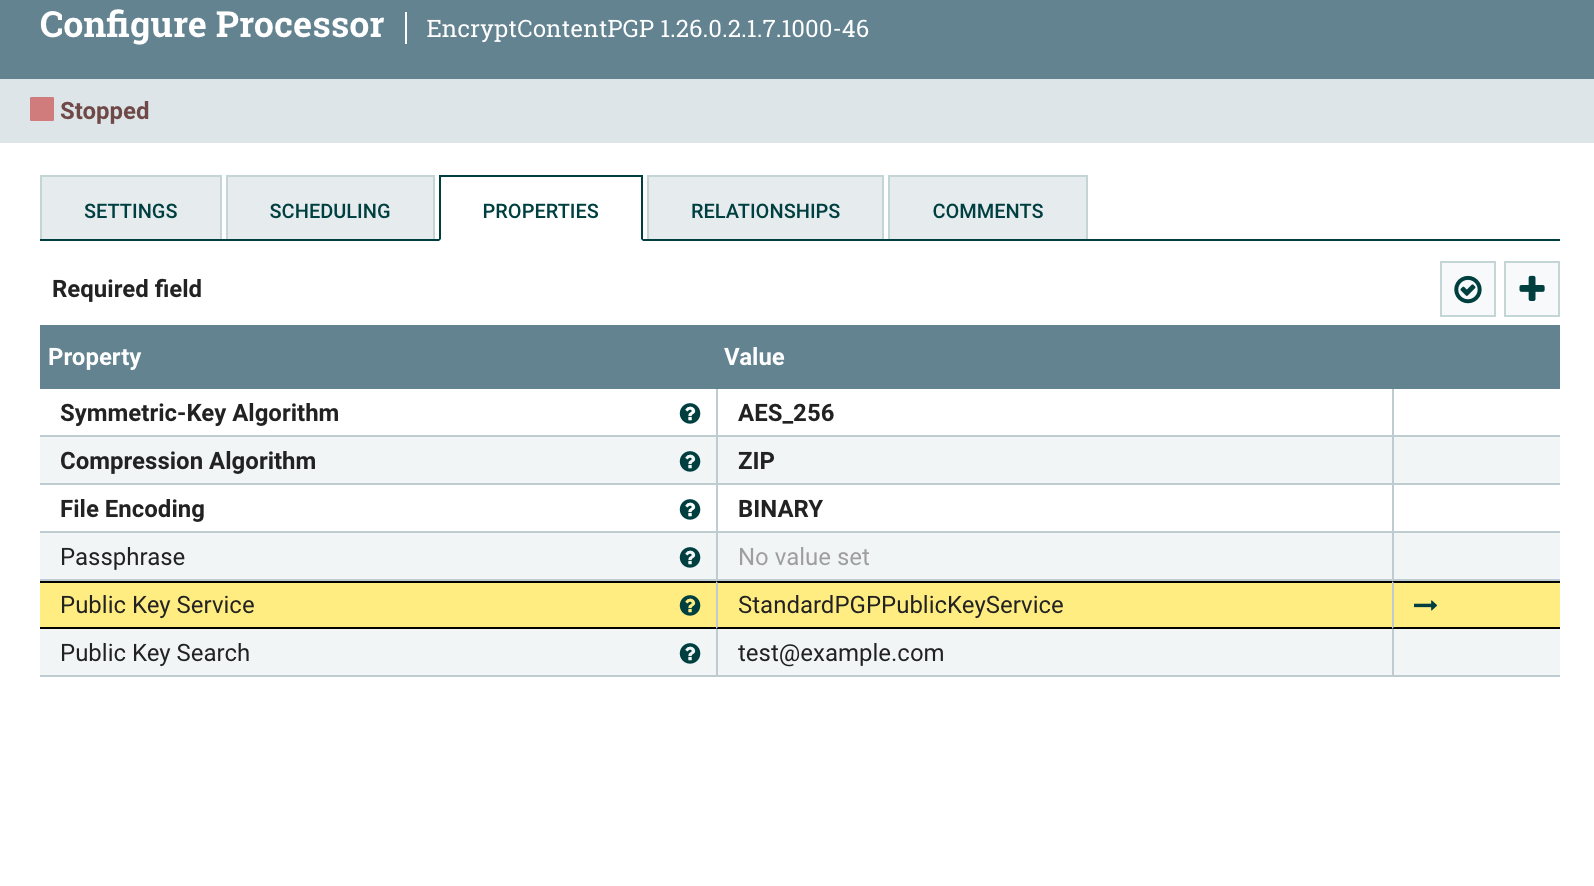Select the File Encoding property name
This screenshot has height=886, width=1594.
pyautogui.click(x=132, y=509)
